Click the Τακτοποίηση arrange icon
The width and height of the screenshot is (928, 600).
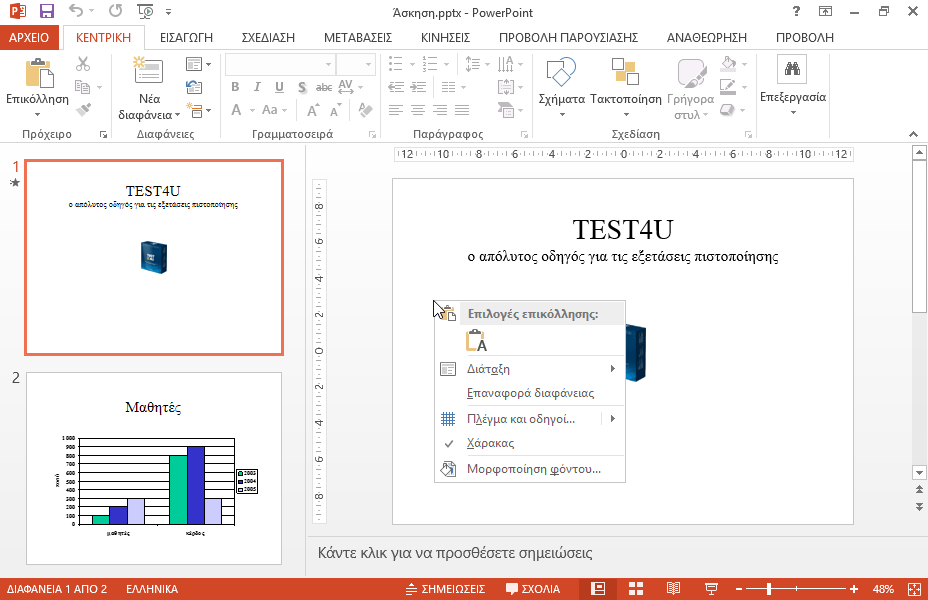coord(625,72)
